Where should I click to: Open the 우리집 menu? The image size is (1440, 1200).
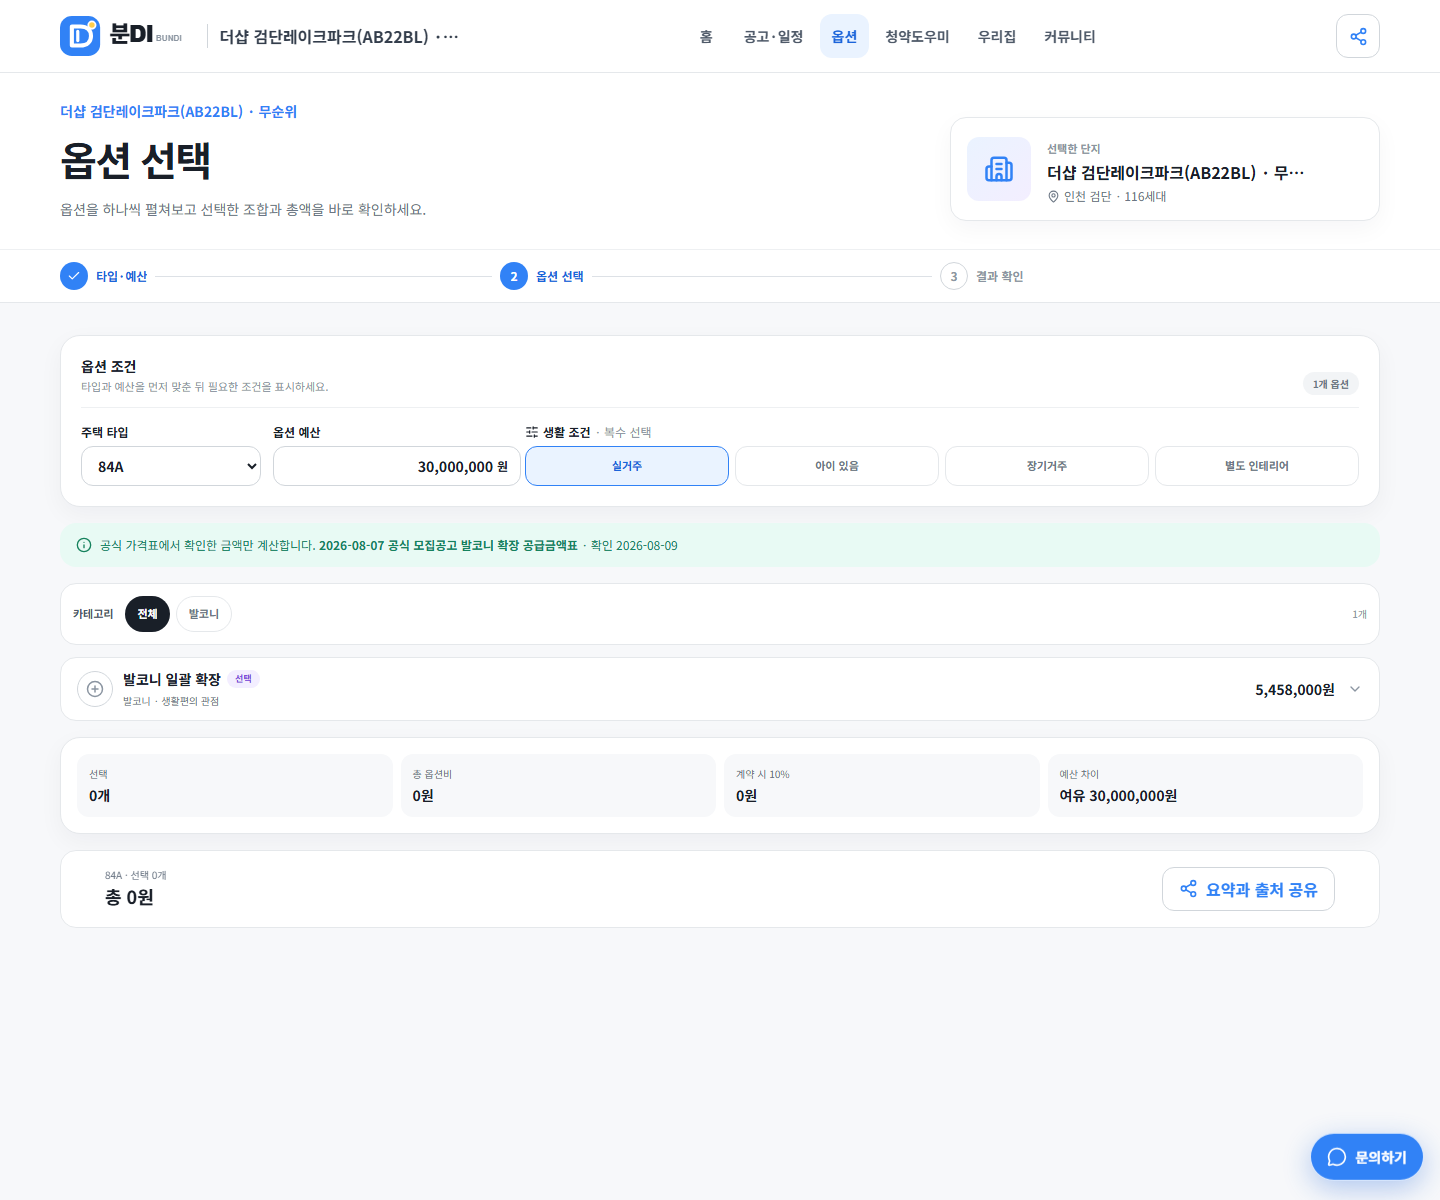[997, 36]
